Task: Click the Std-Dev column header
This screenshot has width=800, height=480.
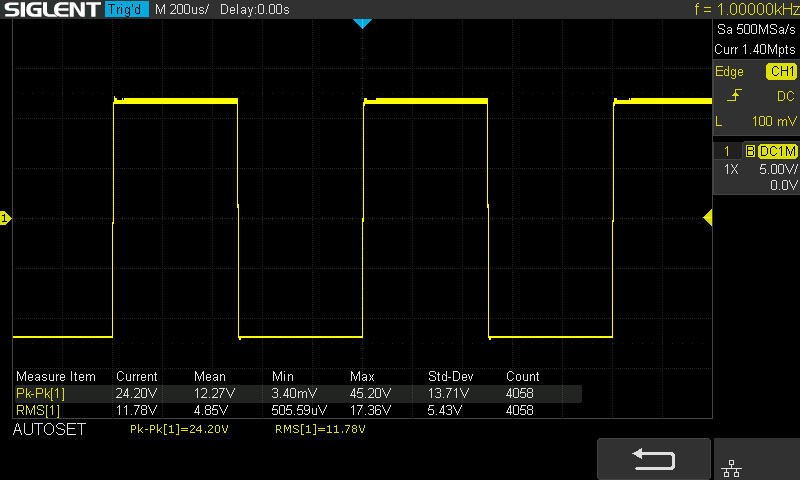Action: click(451, 376)
